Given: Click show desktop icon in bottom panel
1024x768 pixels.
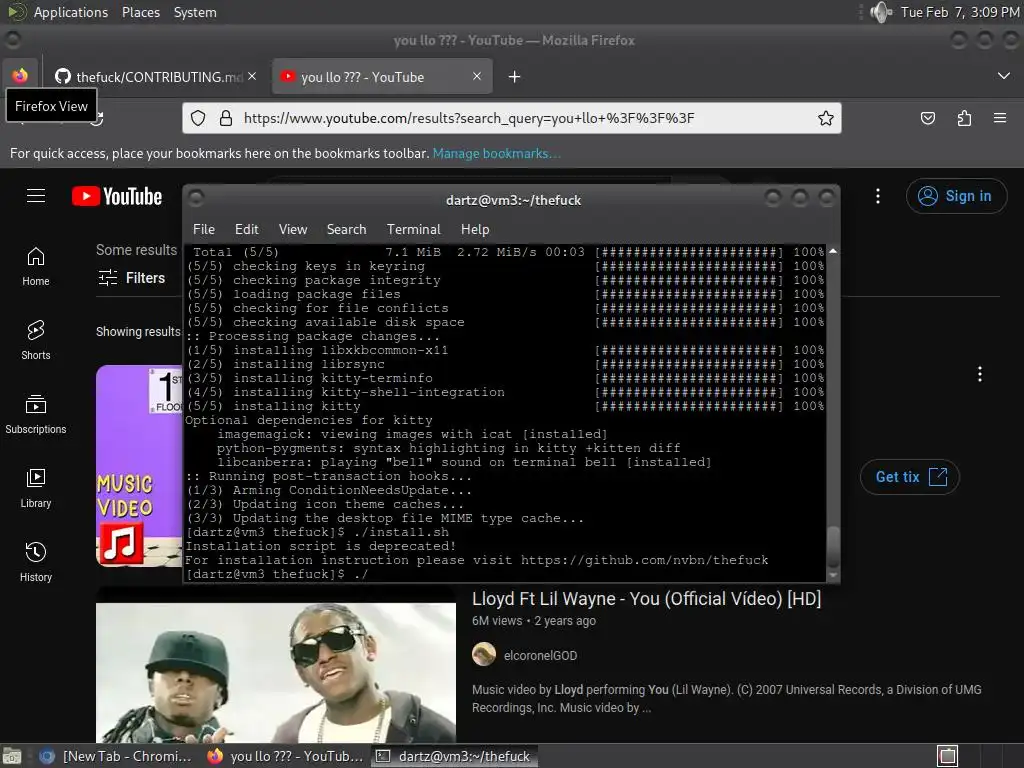Looking at the screenshot, I should point(12,756).
